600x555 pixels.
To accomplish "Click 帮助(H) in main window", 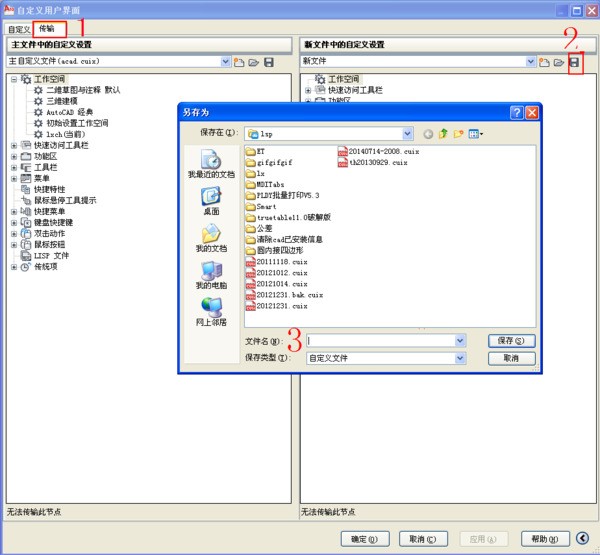I will [545, 539].
